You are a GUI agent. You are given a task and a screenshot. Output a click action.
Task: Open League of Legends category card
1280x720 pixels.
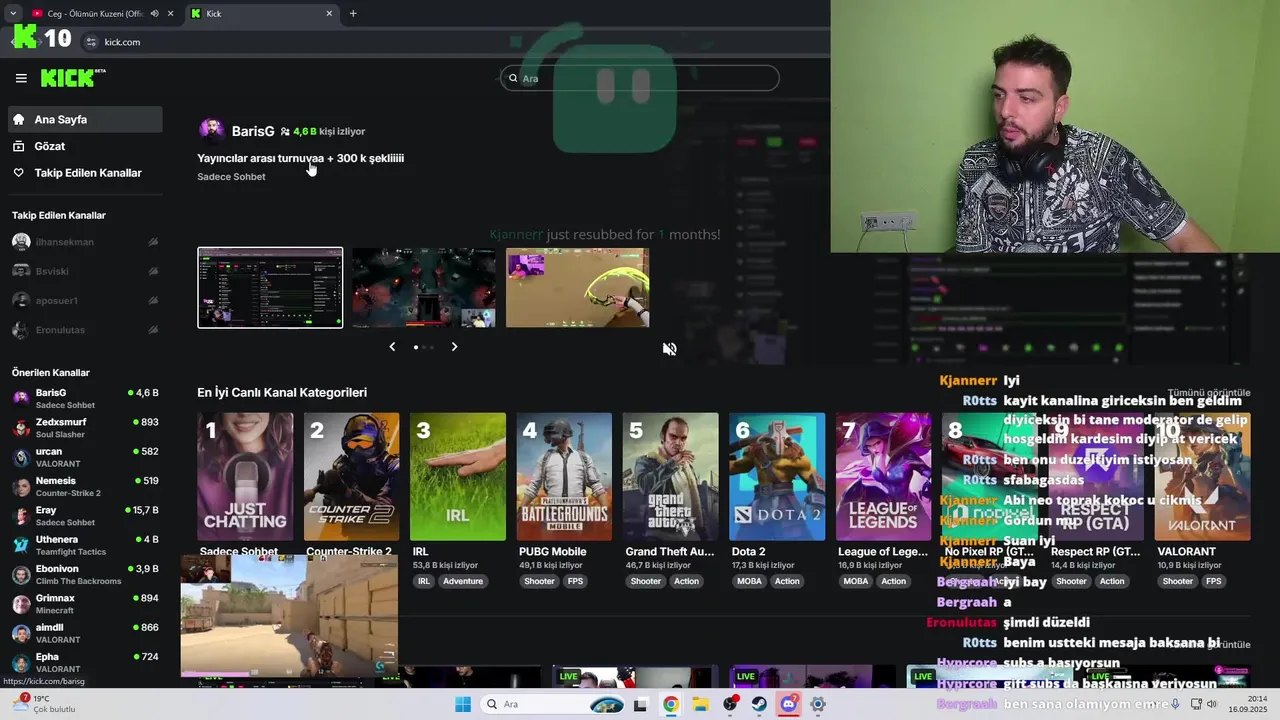point(883,477)
